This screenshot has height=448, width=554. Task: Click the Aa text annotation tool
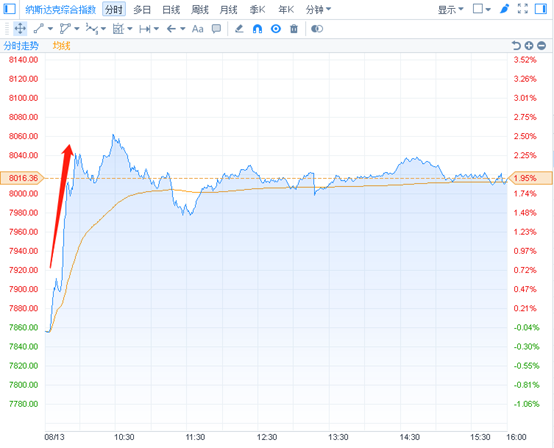198,29
